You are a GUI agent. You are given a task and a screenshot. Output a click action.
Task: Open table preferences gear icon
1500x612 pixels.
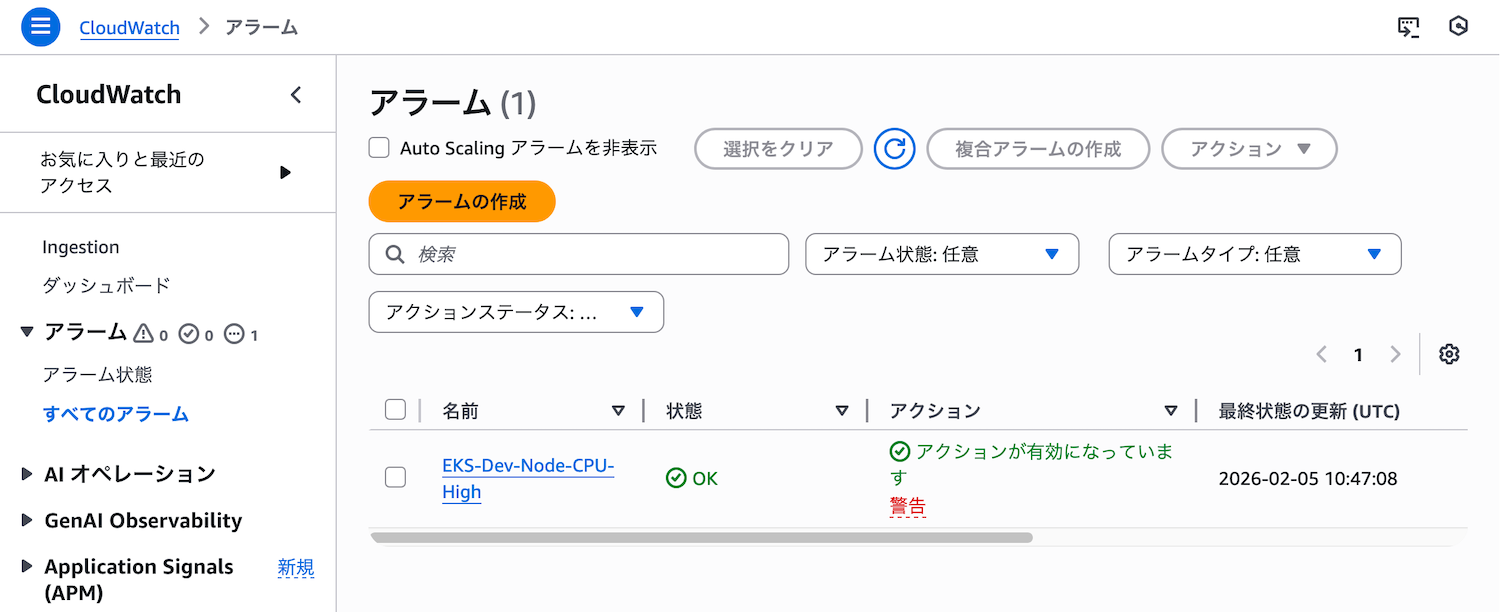pos(1449,354)
